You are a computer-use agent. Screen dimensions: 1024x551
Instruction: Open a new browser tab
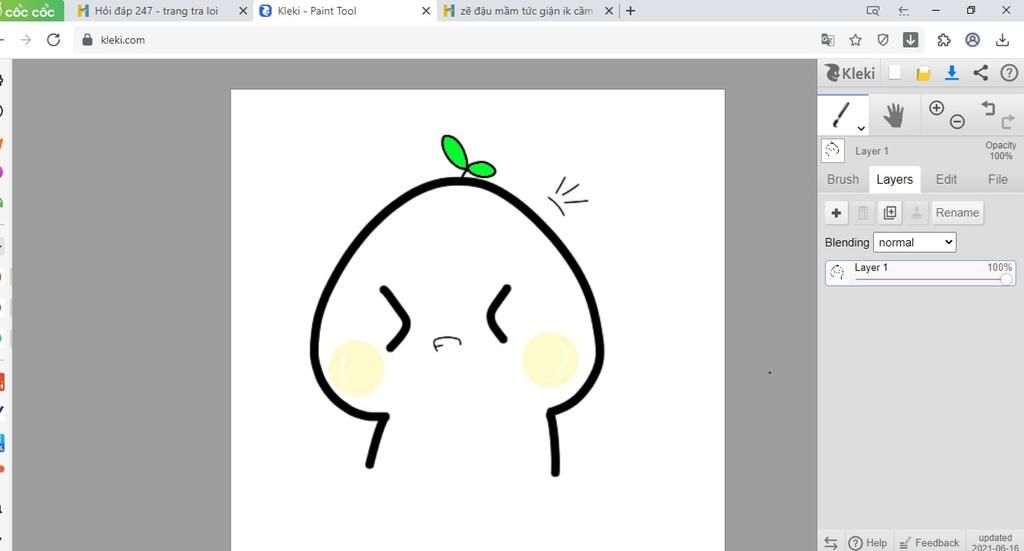[x=630, y=10]
